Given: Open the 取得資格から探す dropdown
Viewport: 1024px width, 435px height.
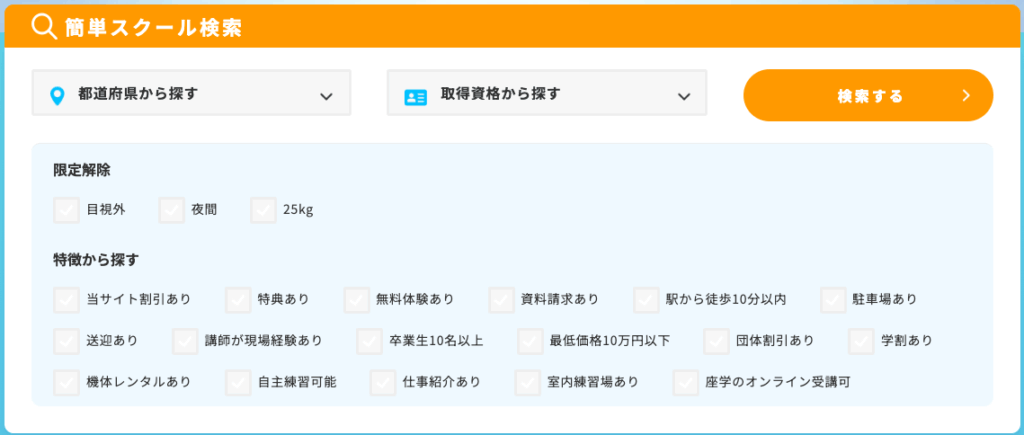Looking at the screenshot, I should 546,94.
